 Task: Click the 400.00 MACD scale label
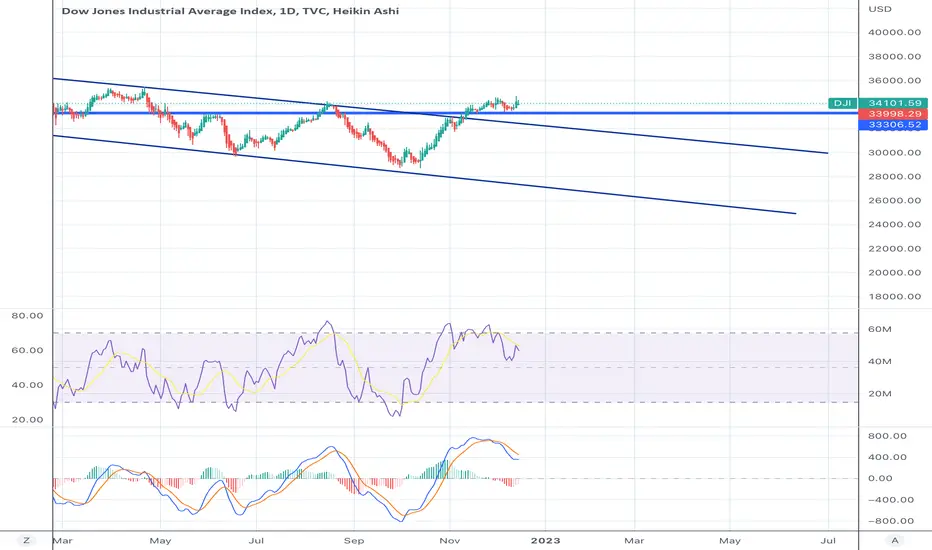click(x=887, y=457)
